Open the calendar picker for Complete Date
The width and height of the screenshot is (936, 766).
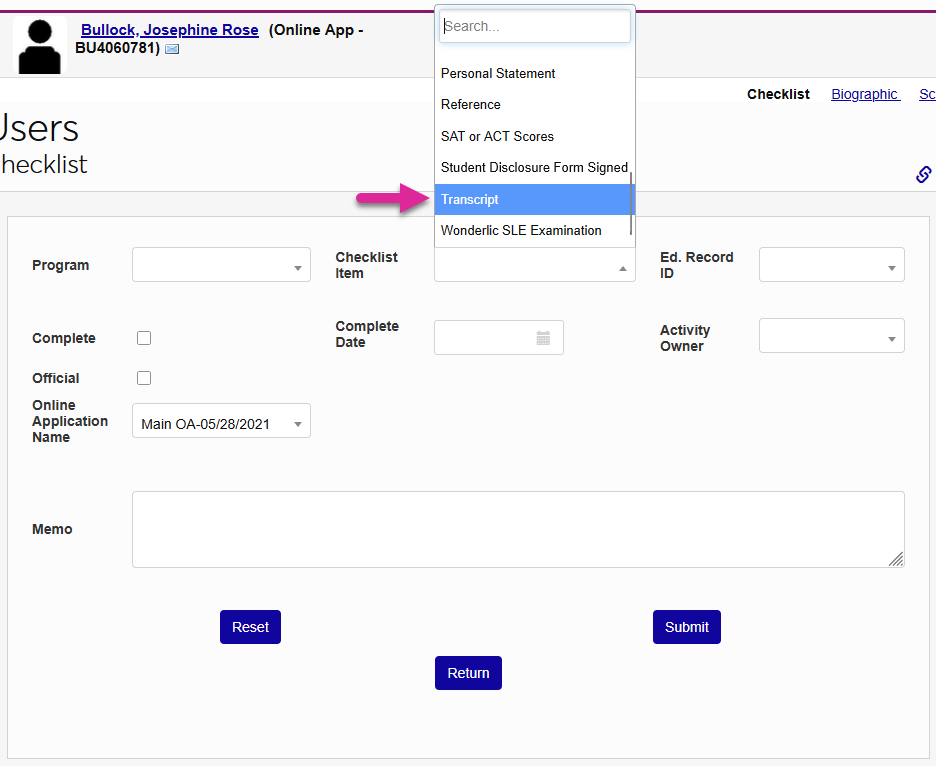point(543,338)
